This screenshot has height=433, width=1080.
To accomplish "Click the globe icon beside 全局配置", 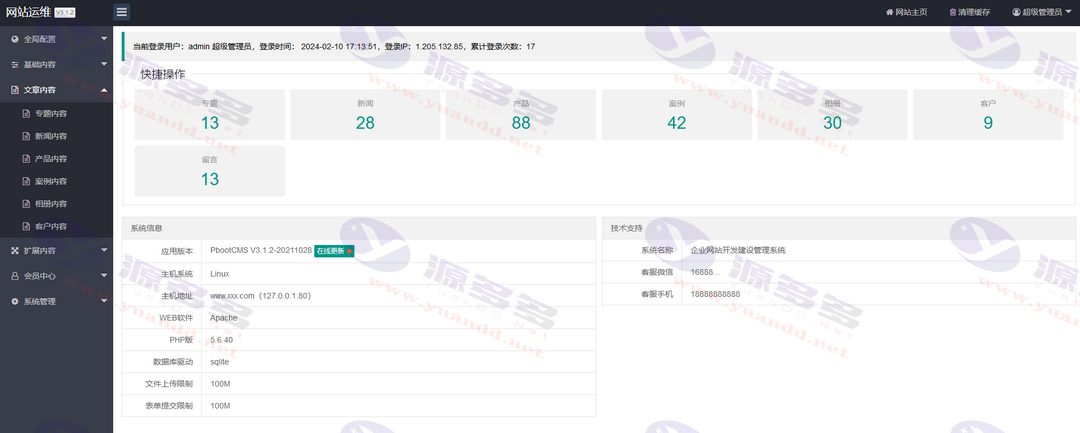I will pos(14,39).
